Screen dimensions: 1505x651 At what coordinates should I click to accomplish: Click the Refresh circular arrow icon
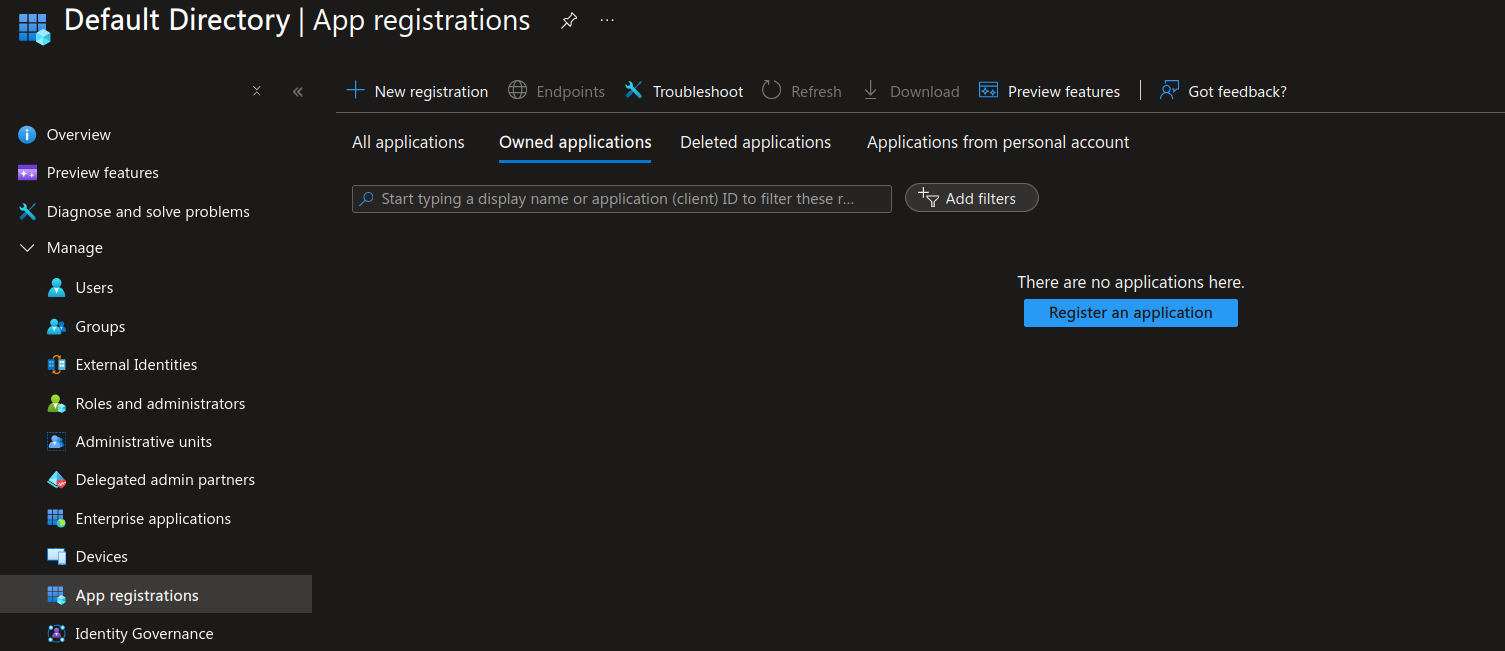[x=771, y=91]
